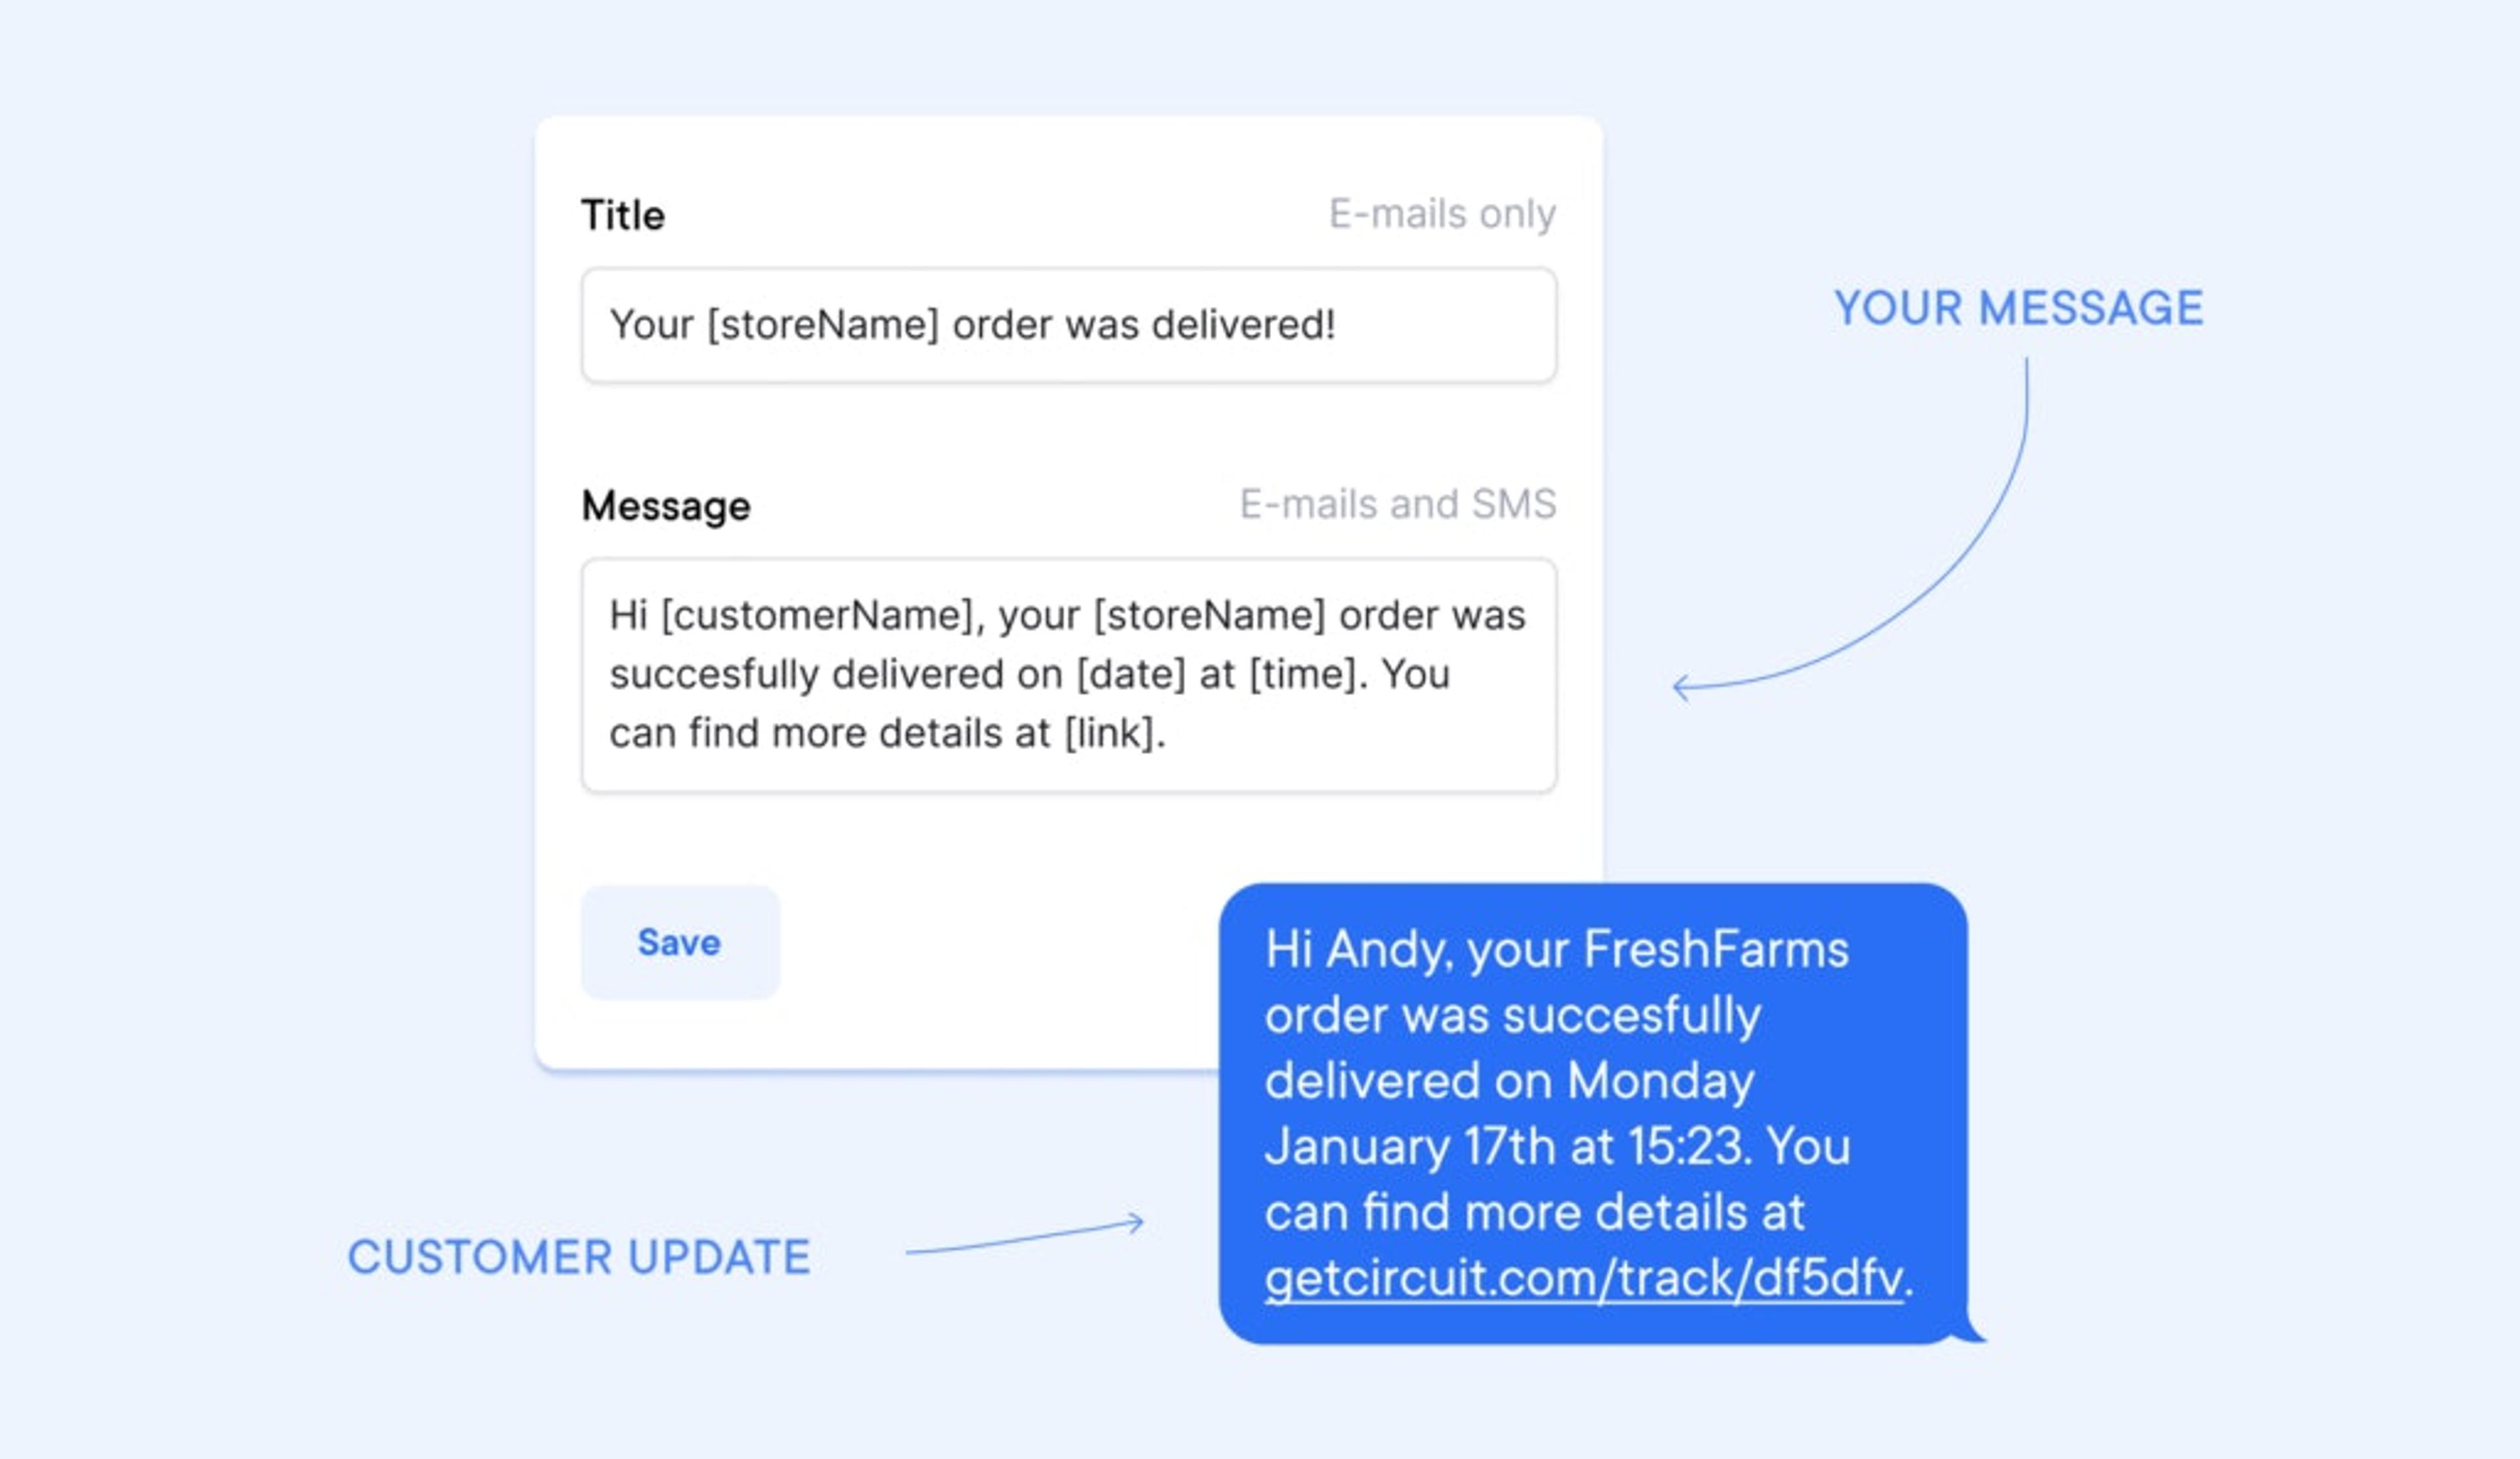
Task: Click the [time] placeholder token
Action: (1300, 674)
